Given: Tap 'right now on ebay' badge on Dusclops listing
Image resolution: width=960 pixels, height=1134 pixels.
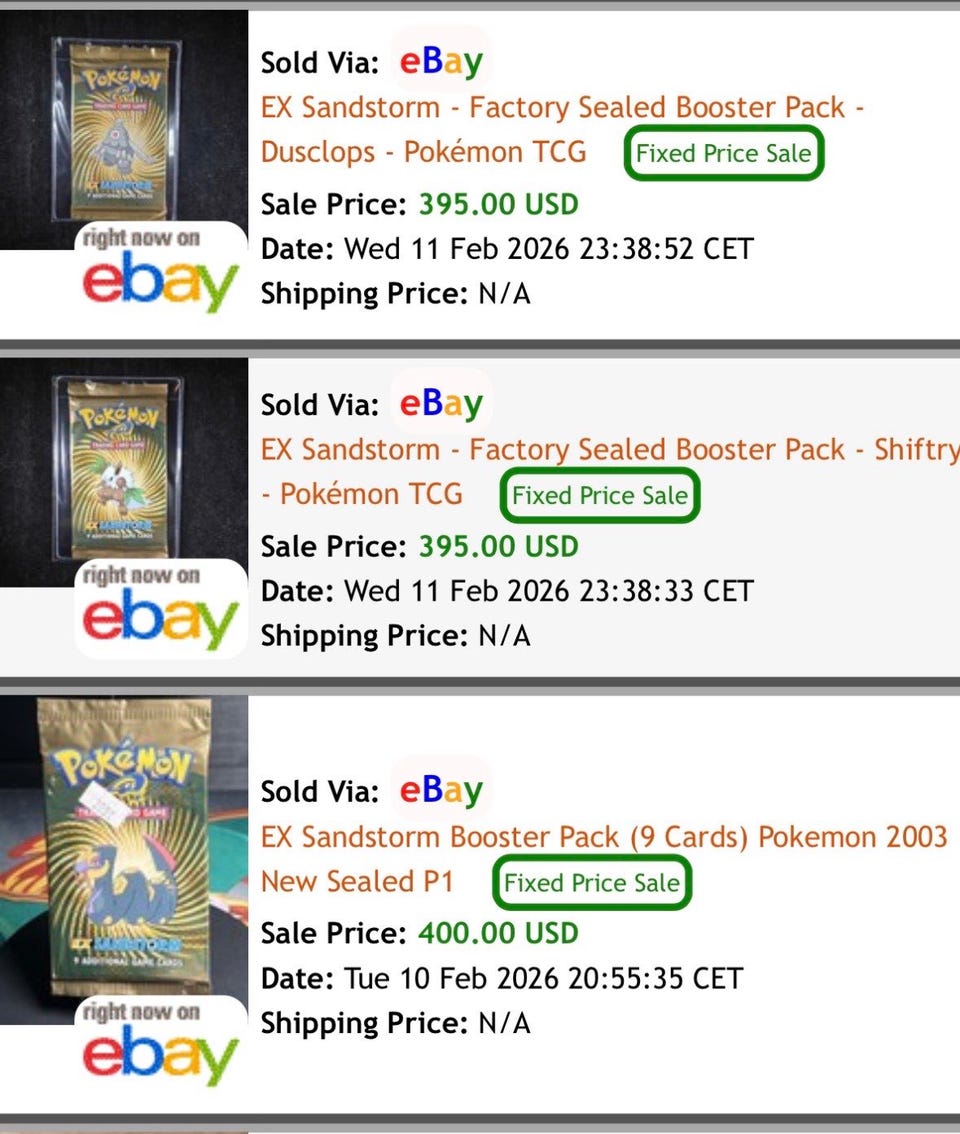Looking at the screenshot, I should [161, 270].
